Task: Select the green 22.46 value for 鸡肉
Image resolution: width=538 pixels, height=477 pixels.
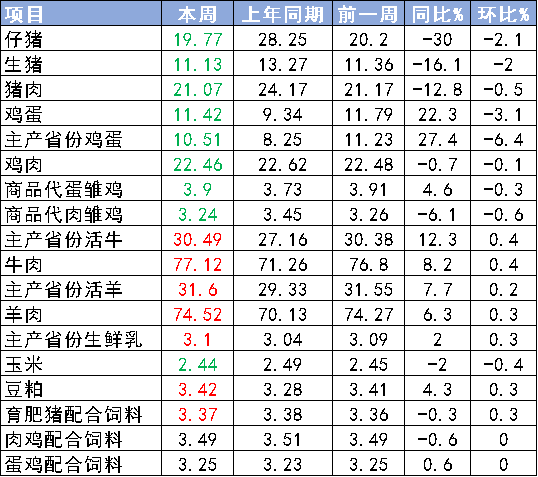Action: point(198,165)
